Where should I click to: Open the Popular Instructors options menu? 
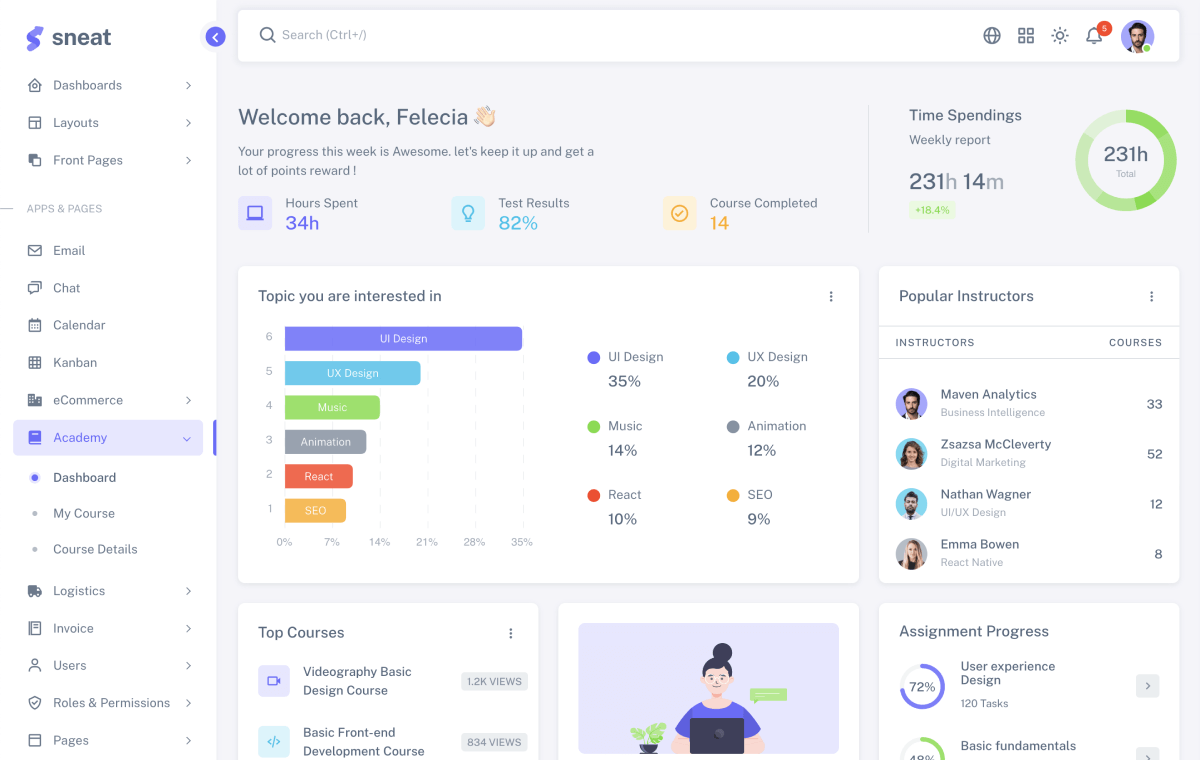tap(1151, 296)
